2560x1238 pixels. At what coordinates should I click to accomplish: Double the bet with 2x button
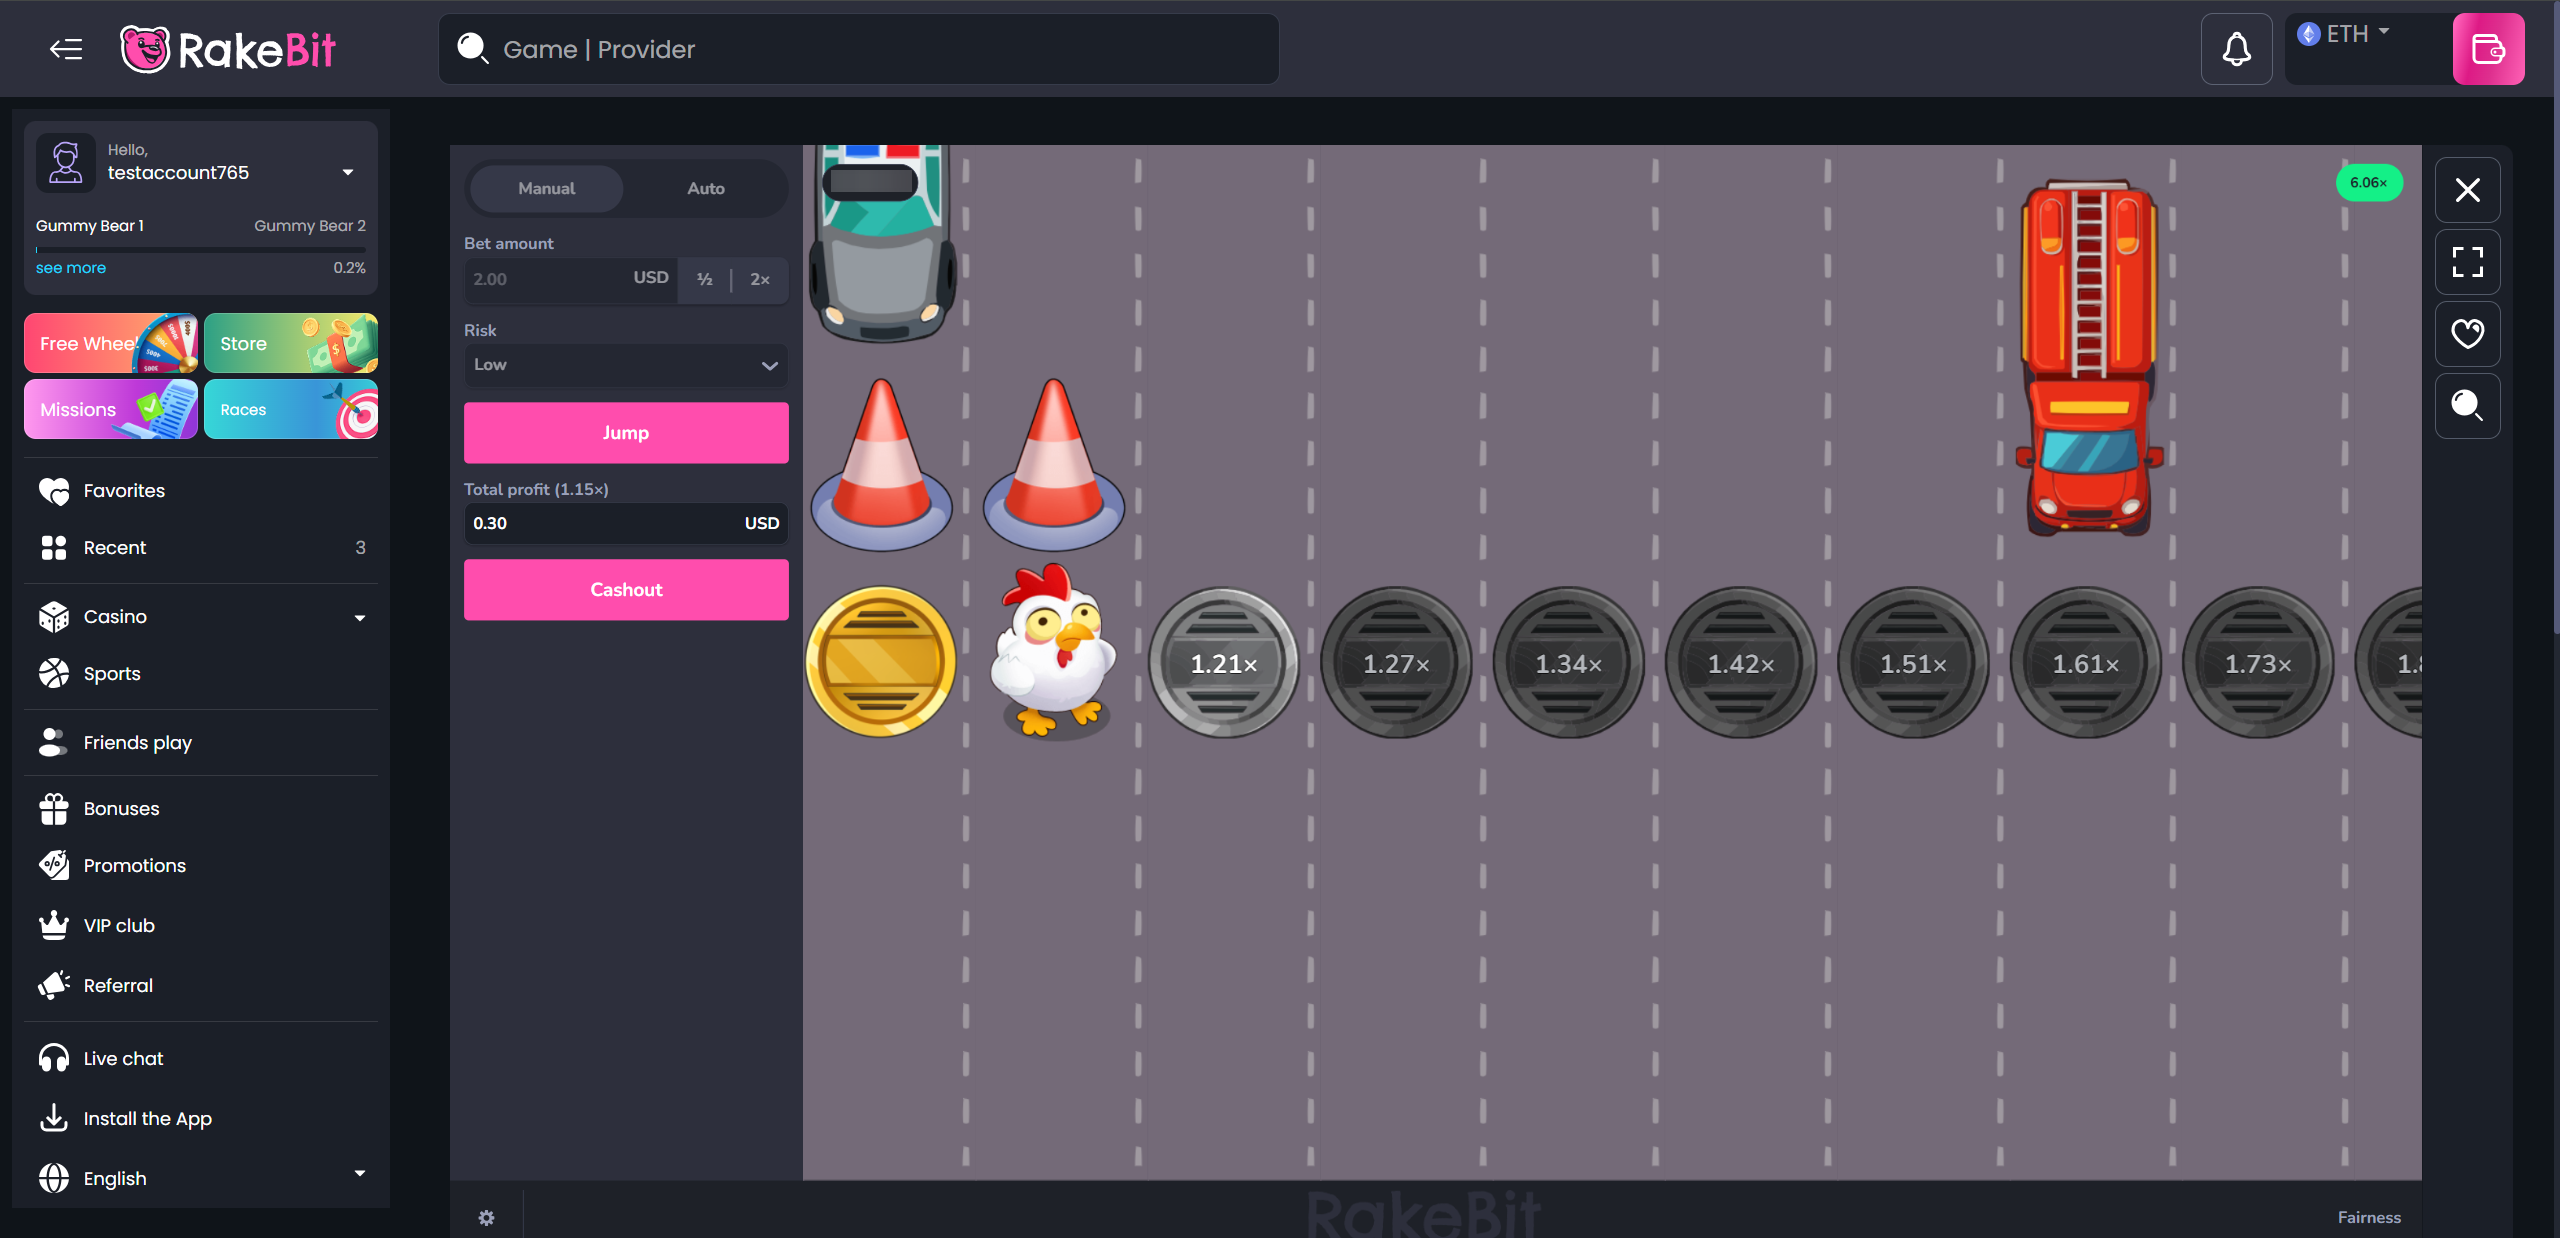[760, 279]
